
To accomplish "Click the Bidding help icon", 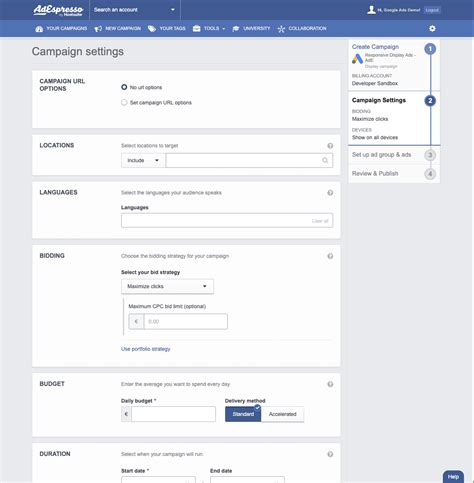I will (330, 256).
